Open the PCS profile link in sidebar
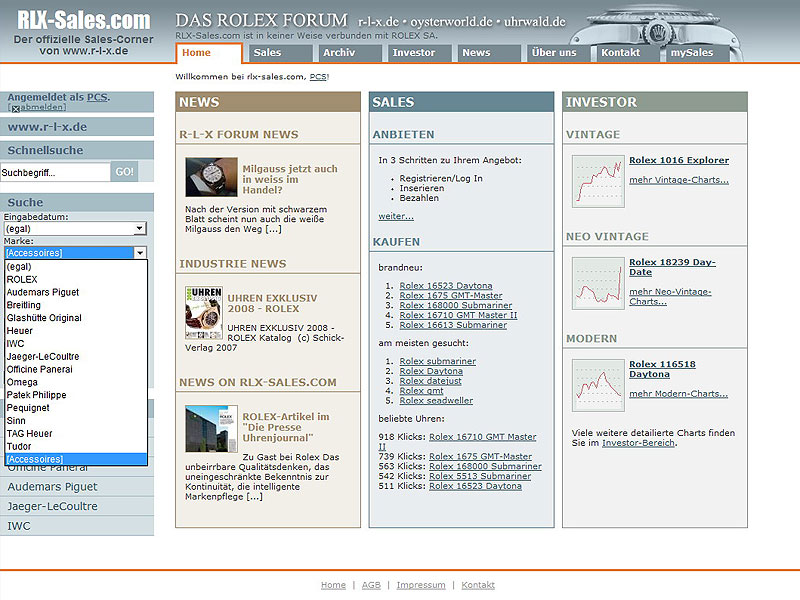 coord(97,97)
